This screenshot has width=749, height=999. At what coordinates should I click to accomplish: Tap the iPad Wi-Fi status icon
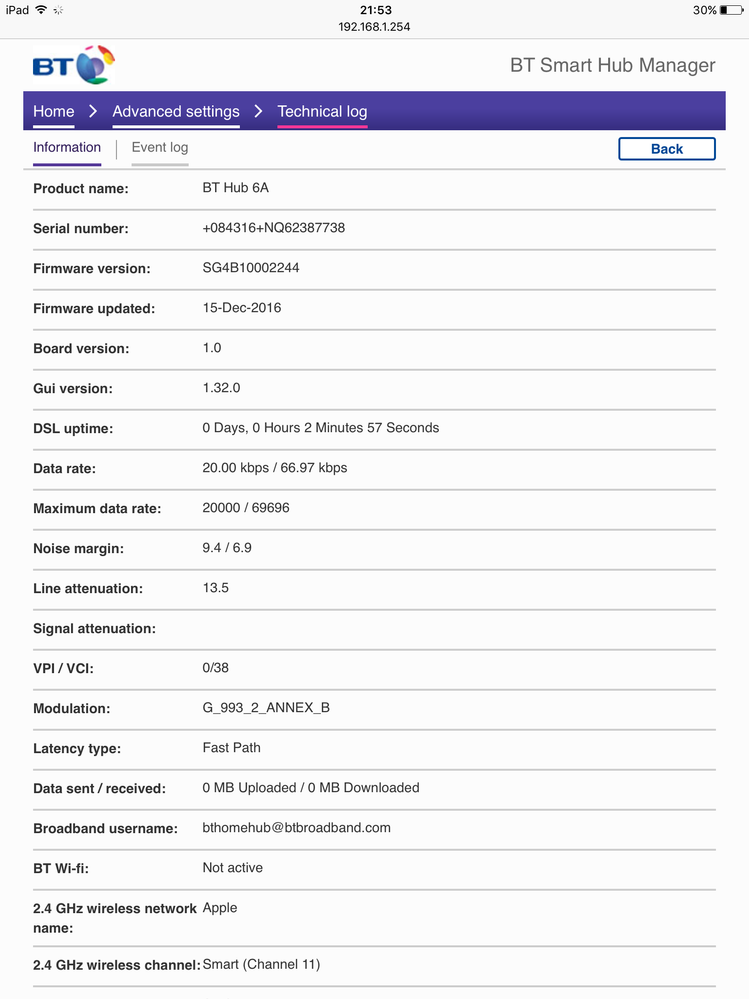(x=41, y=10)
